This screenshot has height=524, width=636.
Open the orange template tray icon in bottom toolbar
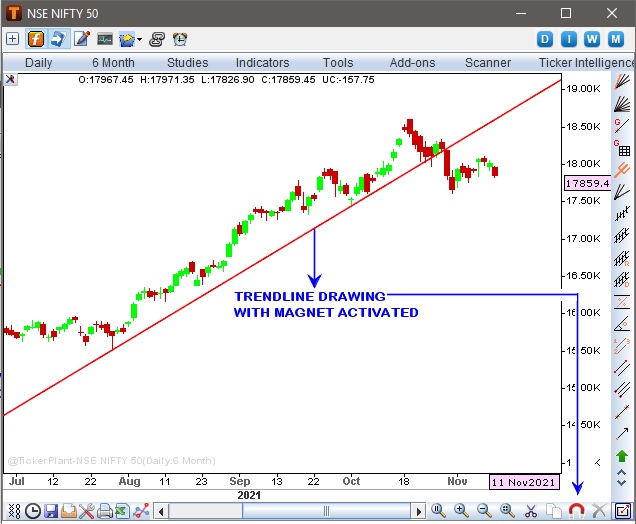click(69, 511)
